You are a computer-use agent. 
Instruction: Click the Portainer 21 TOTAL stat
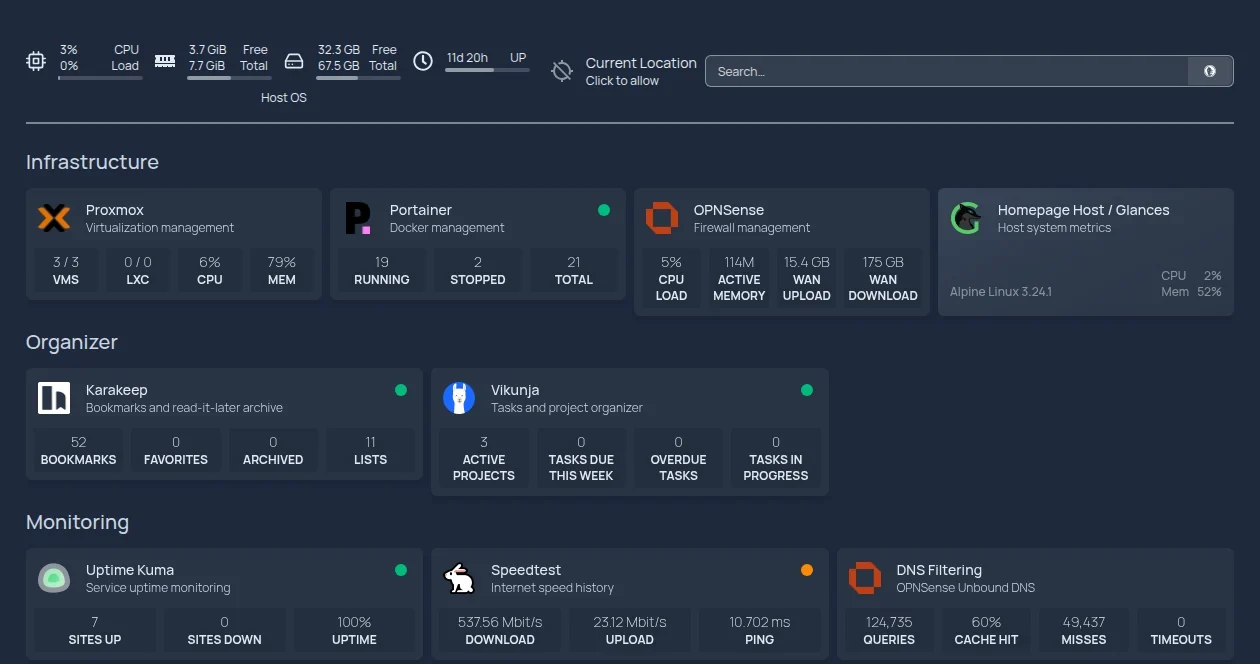tap(574, 270)
